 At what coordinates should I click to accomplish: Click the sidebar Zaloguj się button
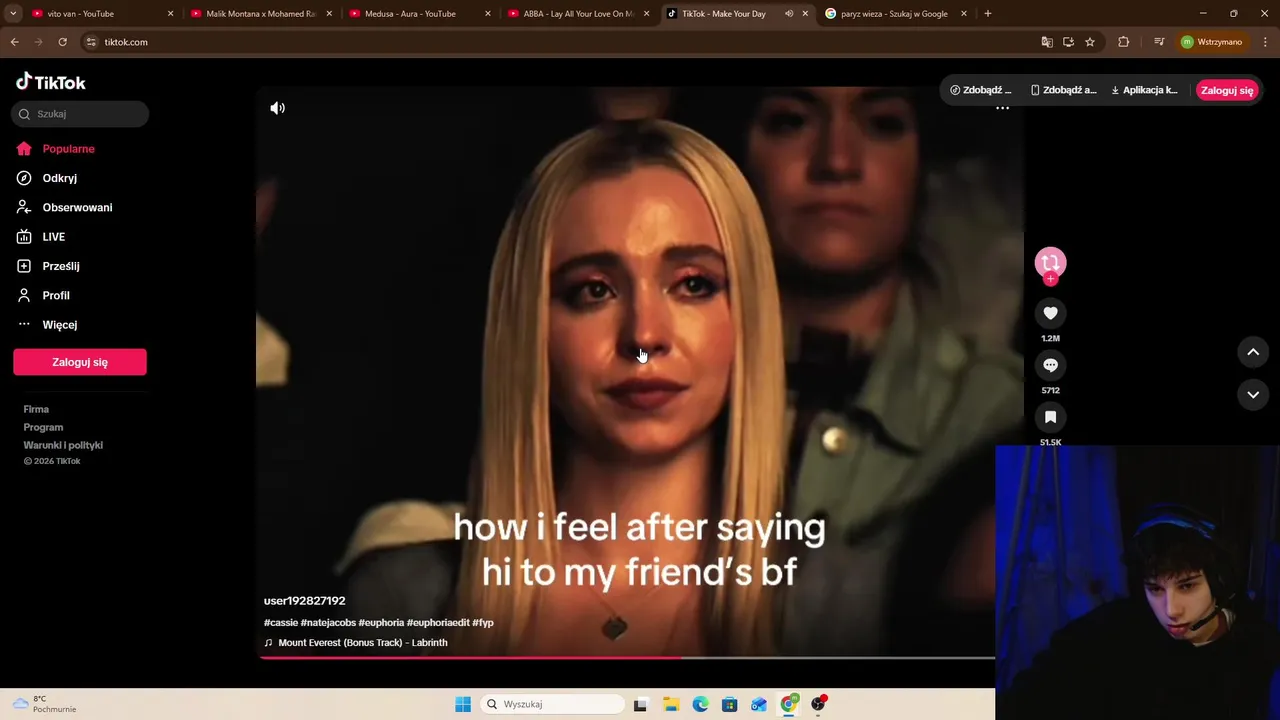80,362
